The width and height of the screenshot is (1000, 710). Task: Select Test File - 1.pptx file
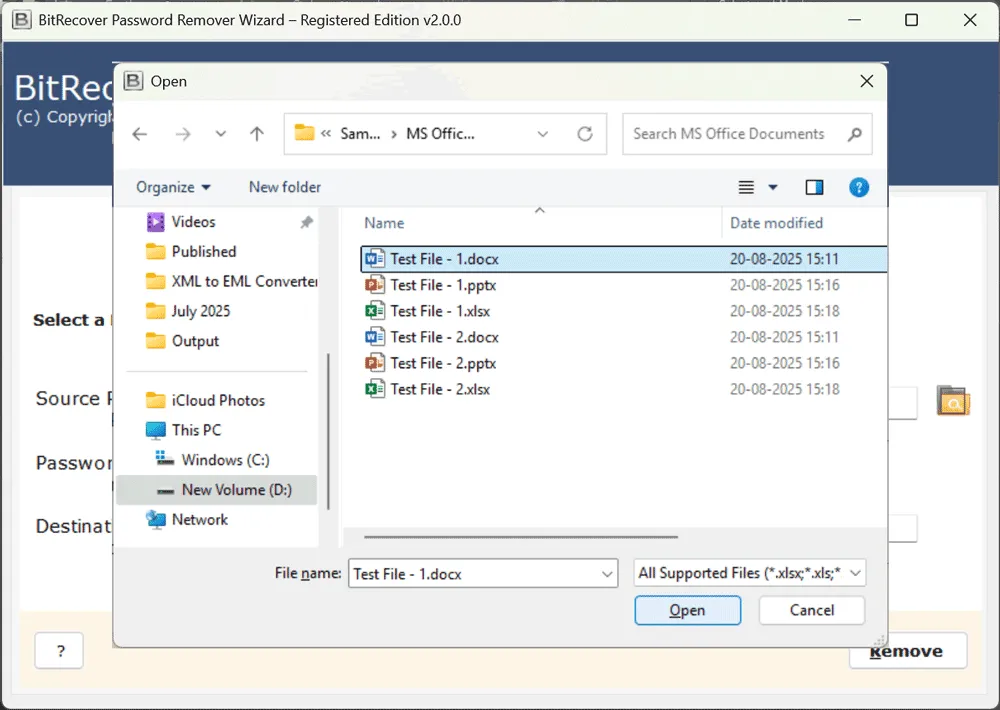(444, 285)
